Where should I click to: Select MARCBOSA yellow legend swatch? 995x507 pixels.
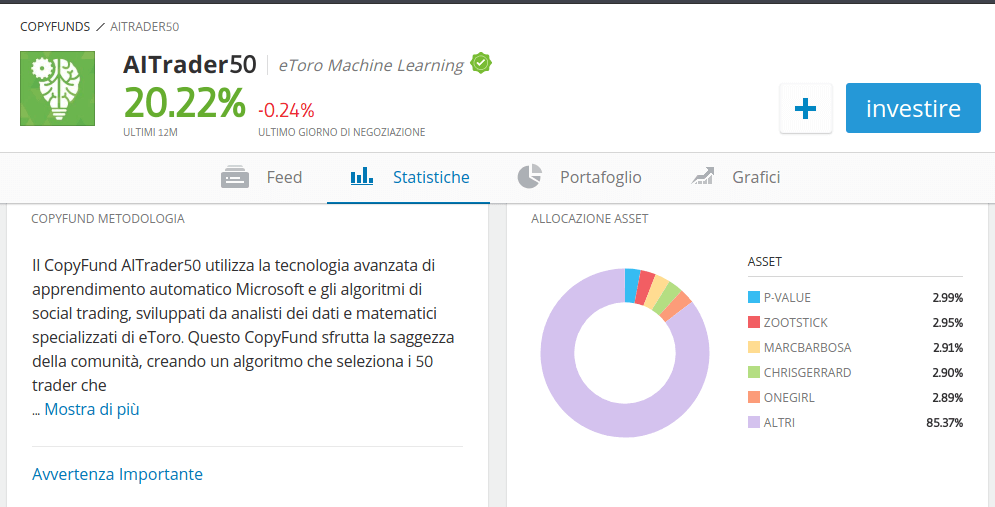pyautogui.click(x=753, y=348)
